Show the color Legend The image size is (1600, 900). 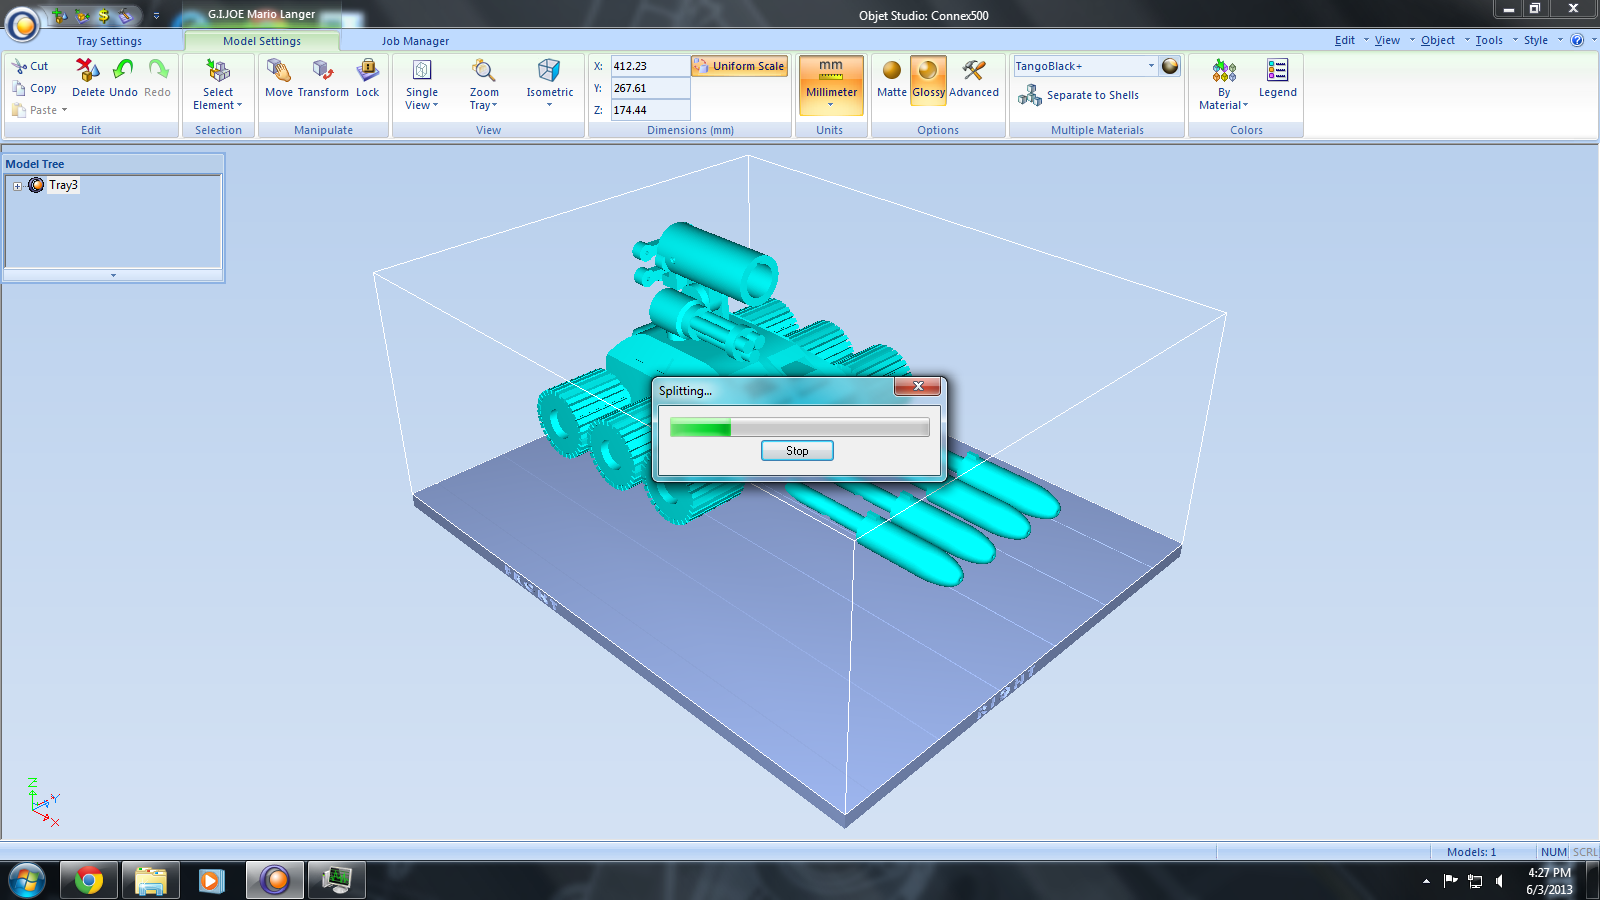coord(1278,78)
